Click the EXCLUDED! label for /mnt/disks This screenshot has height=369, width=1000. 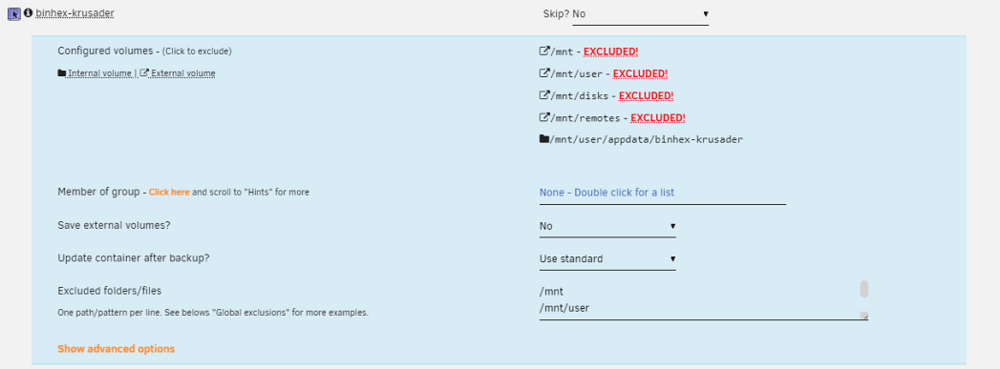coord(647,96)
